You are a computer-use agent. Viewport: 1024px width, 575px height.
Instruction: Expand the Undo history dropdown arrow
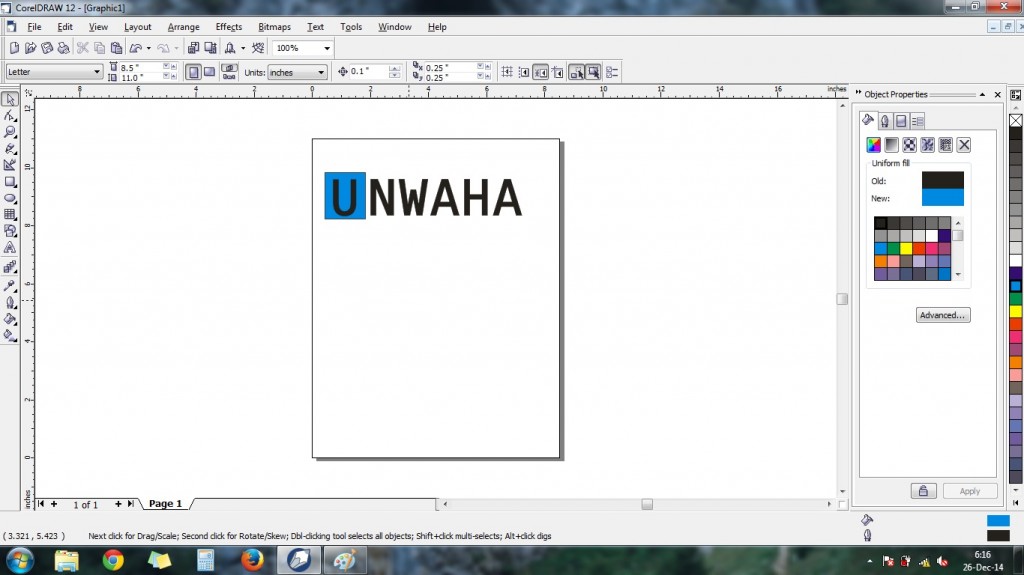coord(149,48)
